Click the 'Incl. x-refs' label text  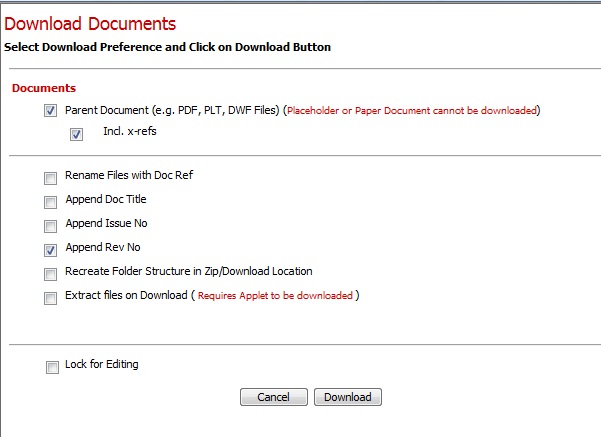point(129,131)
